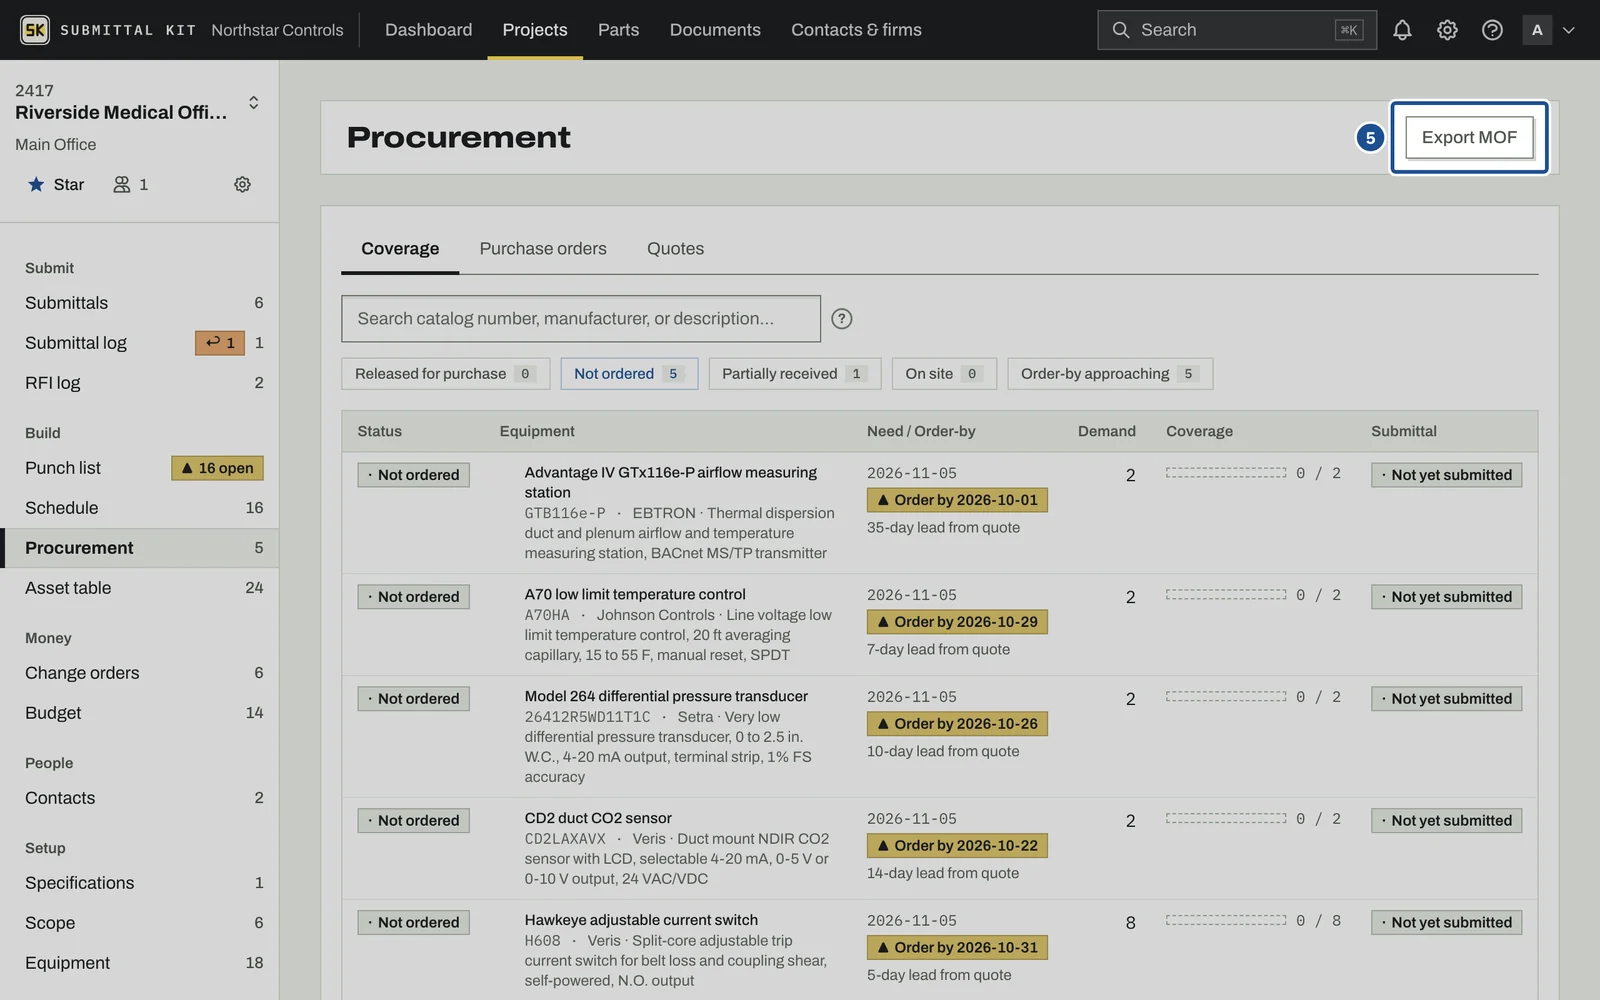
Task: Open Not ordered status on A70 row
Action: 414,597
